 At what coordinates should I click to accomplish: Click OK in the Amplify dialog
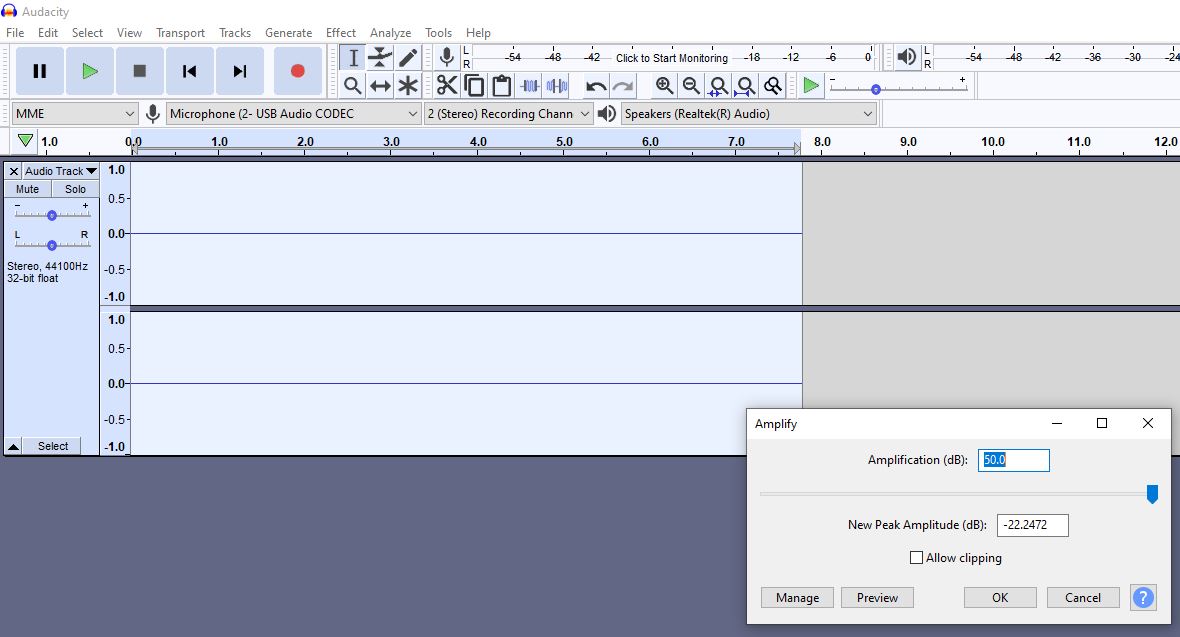point(1000,598)
